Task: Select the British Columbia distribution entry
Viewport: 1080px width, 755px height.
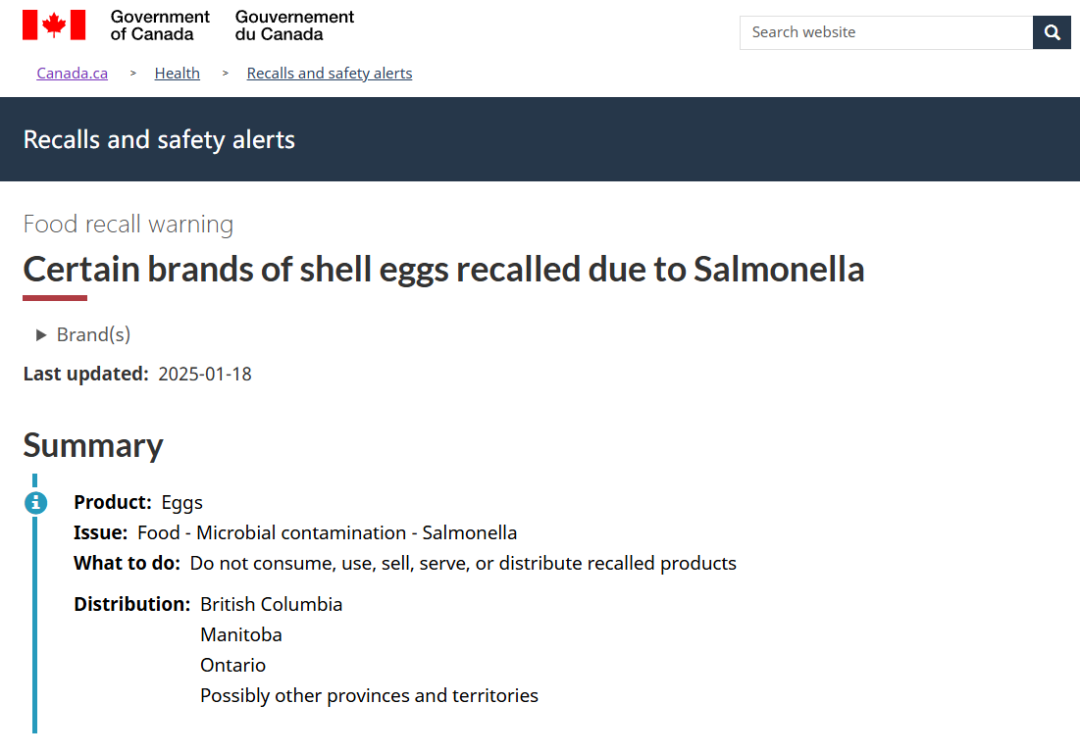Action: (x=271, y=604)
